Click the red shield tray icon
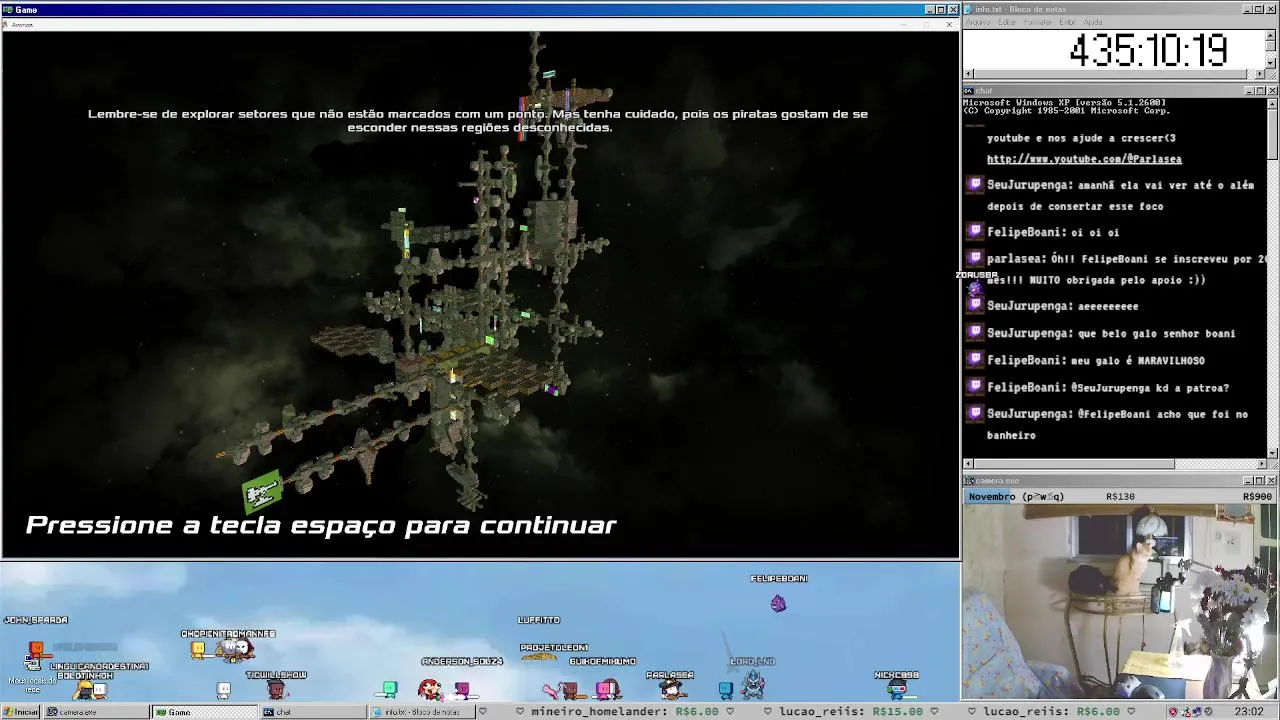 coord(1173,712)
